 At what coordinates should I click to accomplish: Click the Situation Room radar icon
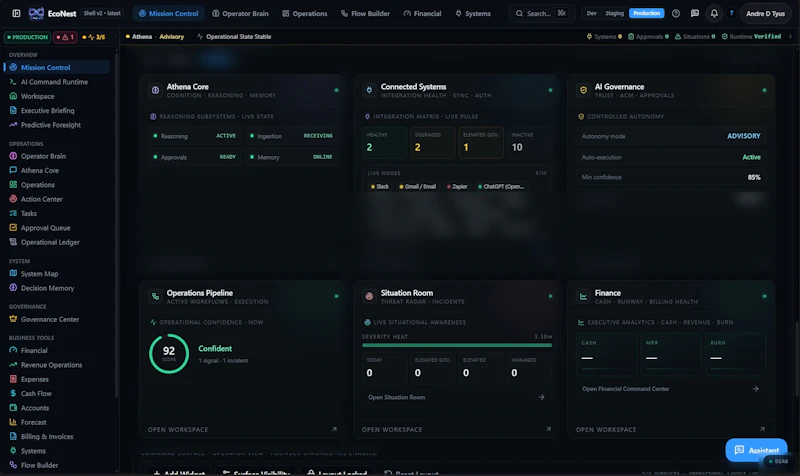click(369, 296)
